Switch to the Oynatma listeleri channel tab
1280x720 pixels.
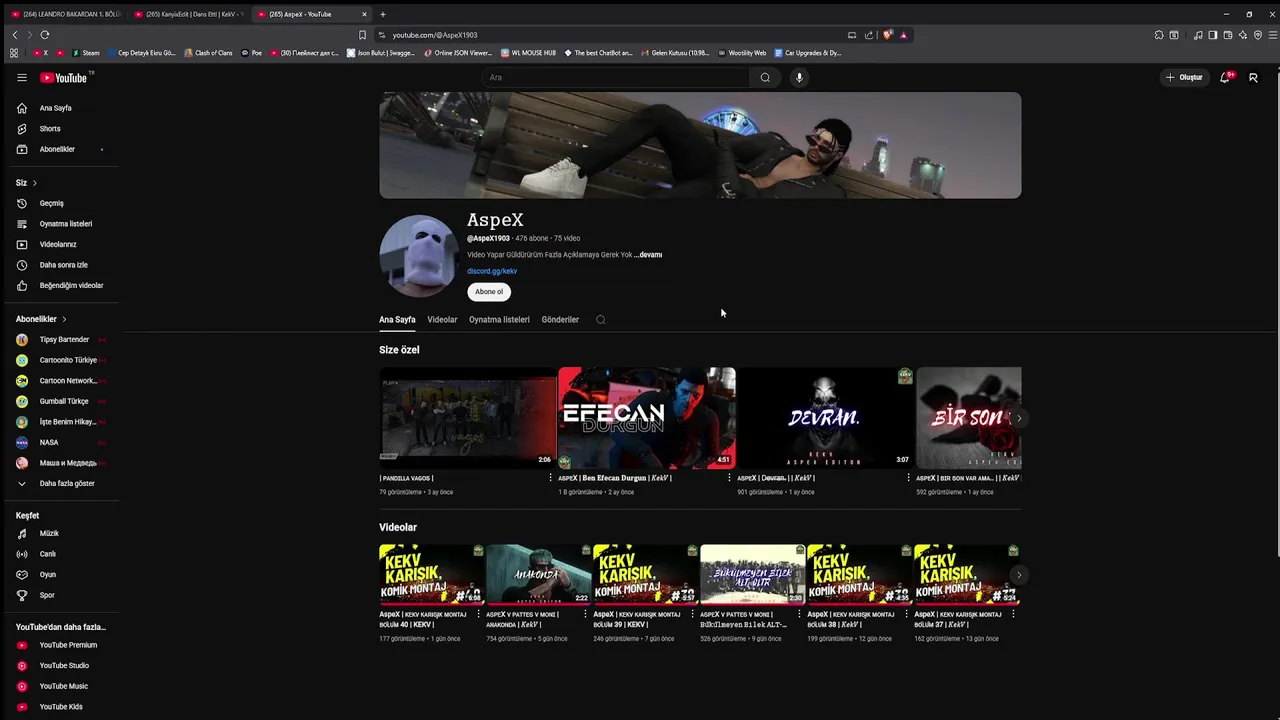499,320
